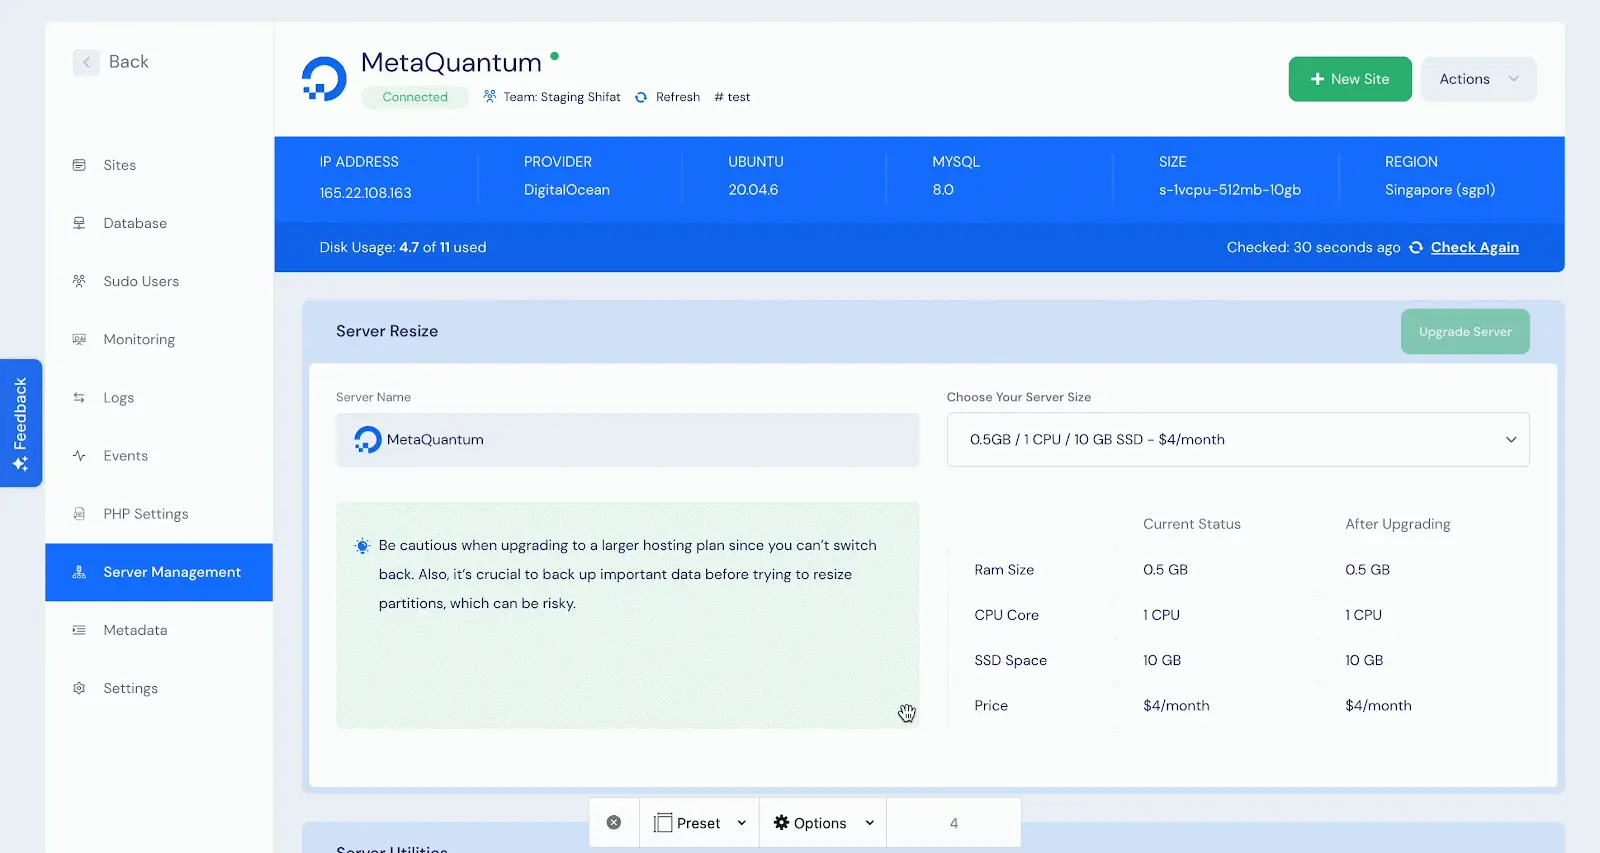The image size is (1600, 853).
Task: Open Sudo Users page
Action: click(x=141, y=281)
